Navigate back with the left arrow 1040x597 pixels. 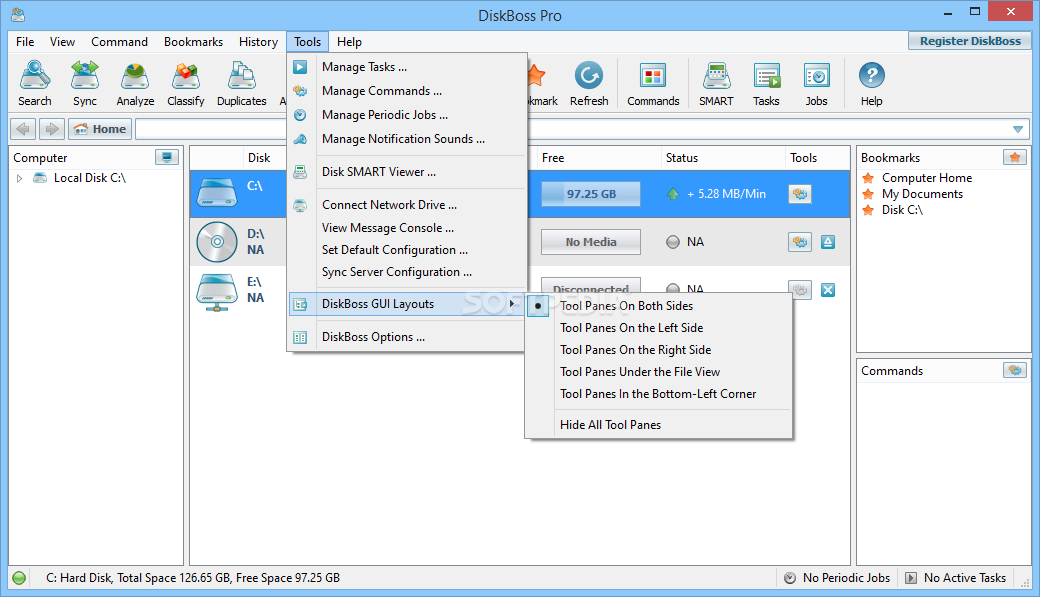23,129
